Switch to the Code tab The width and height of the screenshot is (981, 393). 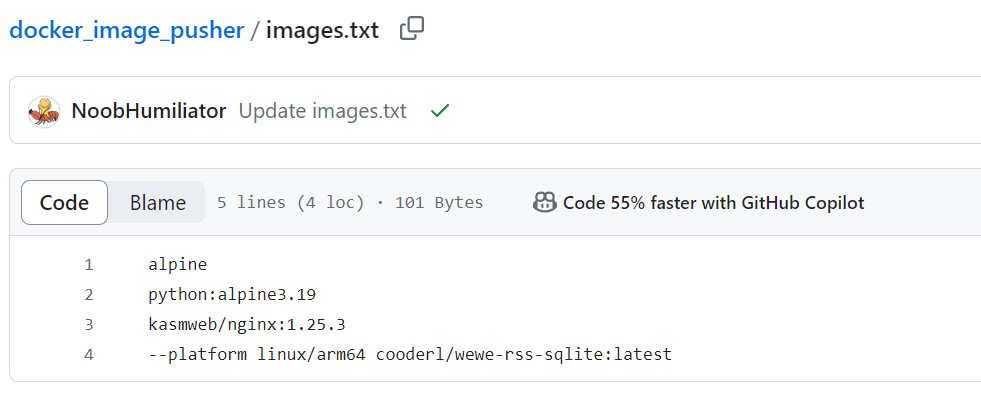[x=64, y=203]
